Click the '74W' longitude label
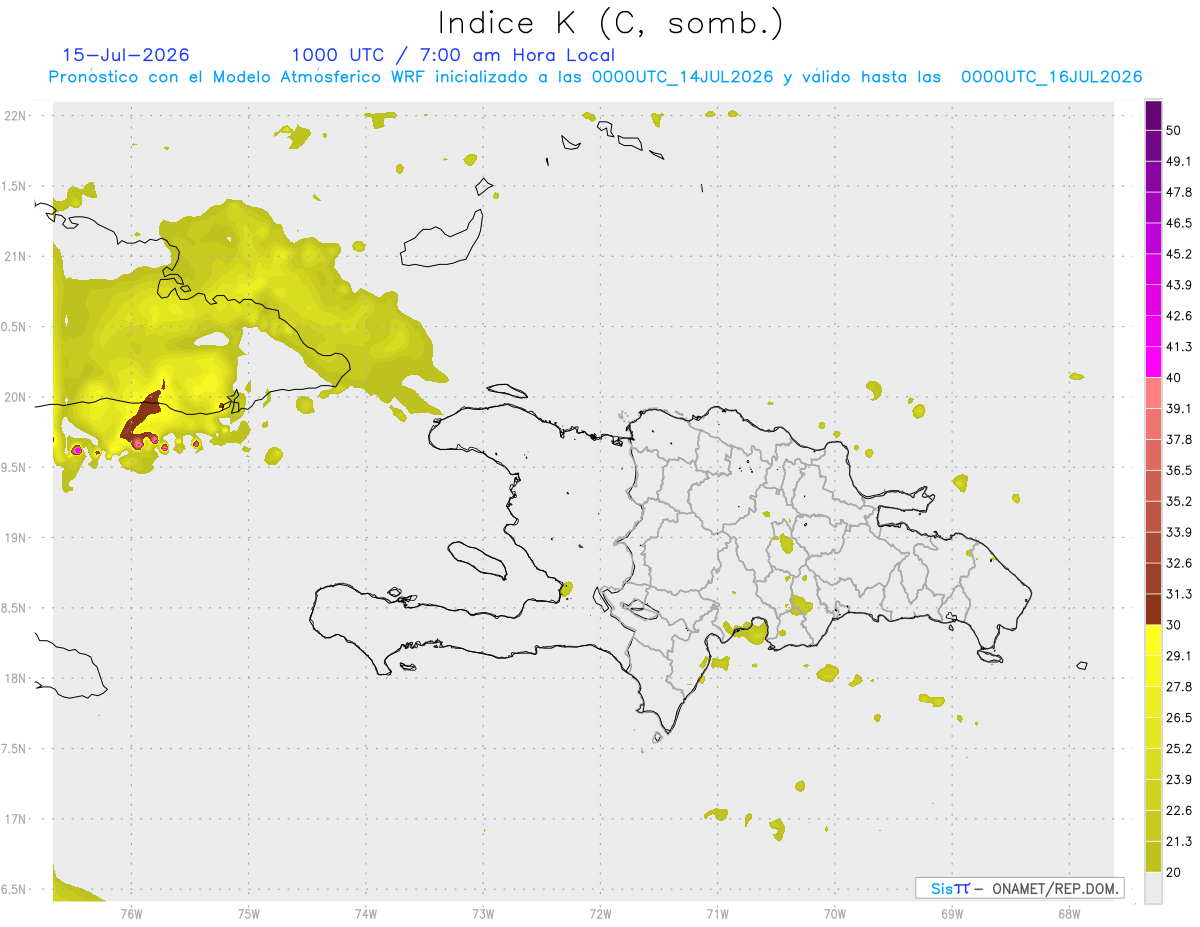This screenshot has height=927, width=1200. click(366, 912)
